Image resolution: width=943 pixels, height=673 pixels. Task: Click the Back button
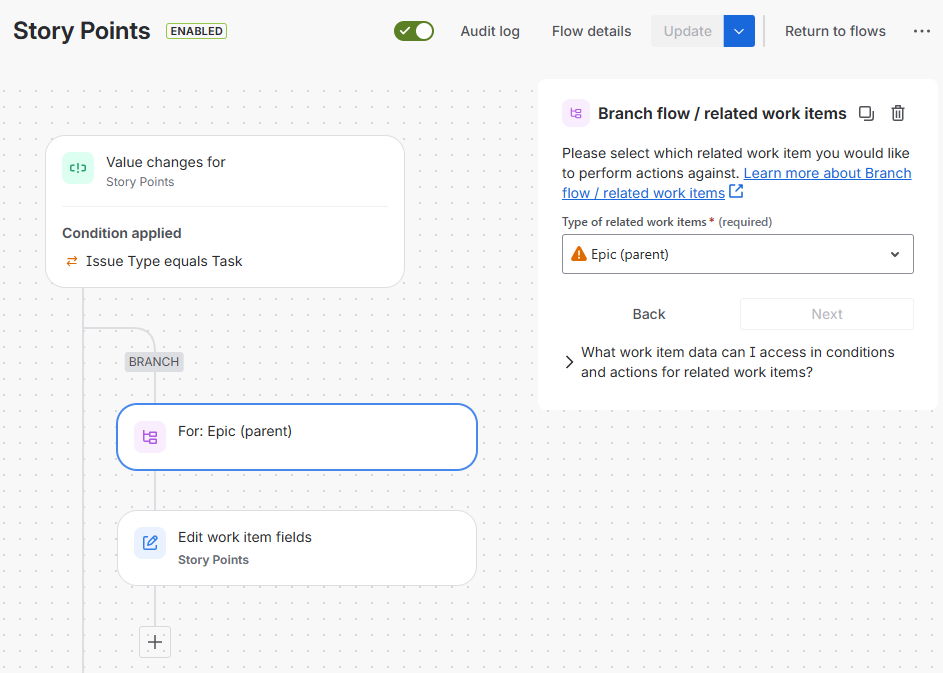pos(649,314)
